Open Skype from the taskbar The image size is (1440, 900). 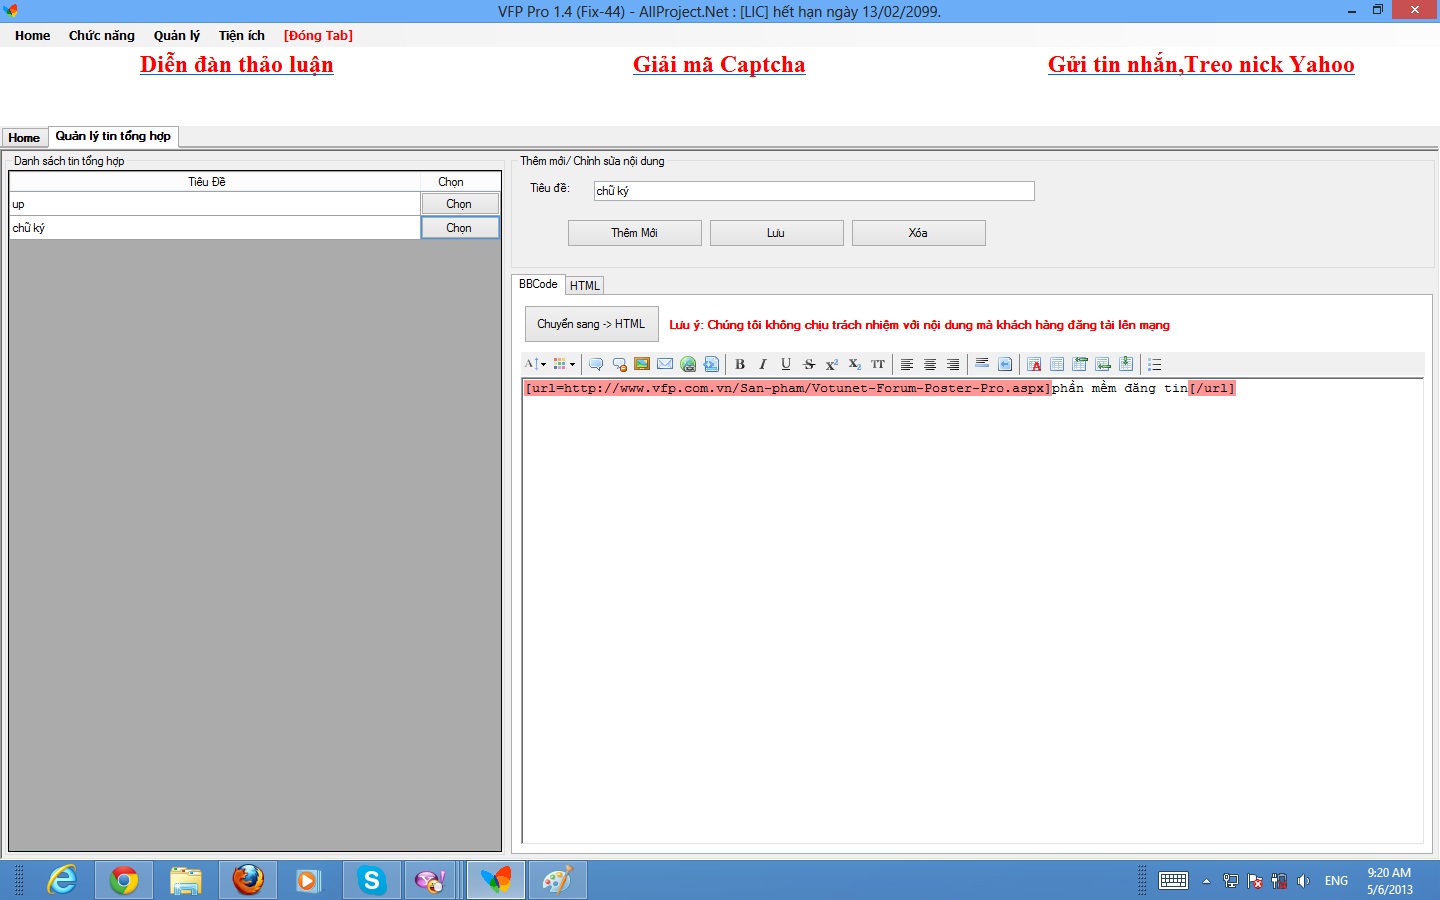click(372, 880)
